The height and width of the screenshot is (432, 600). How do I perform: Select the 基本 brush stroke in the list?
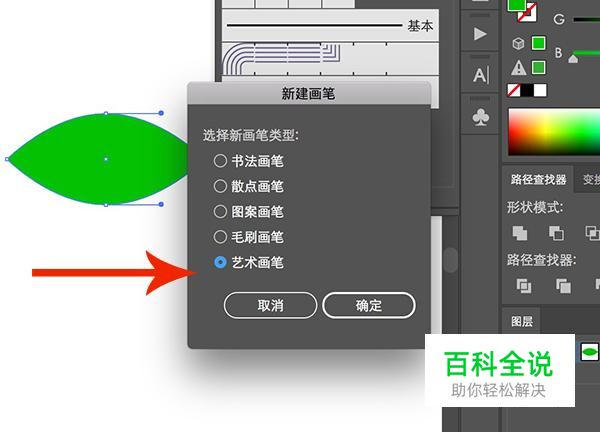[x=330, y=26]
